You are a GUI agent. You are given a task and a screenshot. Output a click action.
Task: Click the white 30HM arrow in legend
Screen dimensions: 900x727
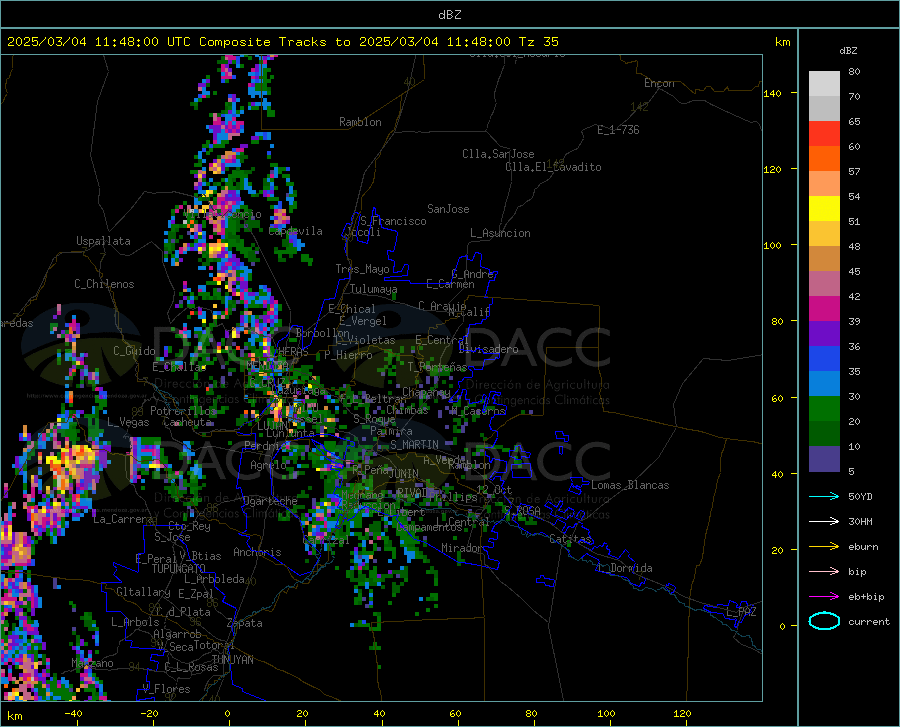[x=824, y=521]
